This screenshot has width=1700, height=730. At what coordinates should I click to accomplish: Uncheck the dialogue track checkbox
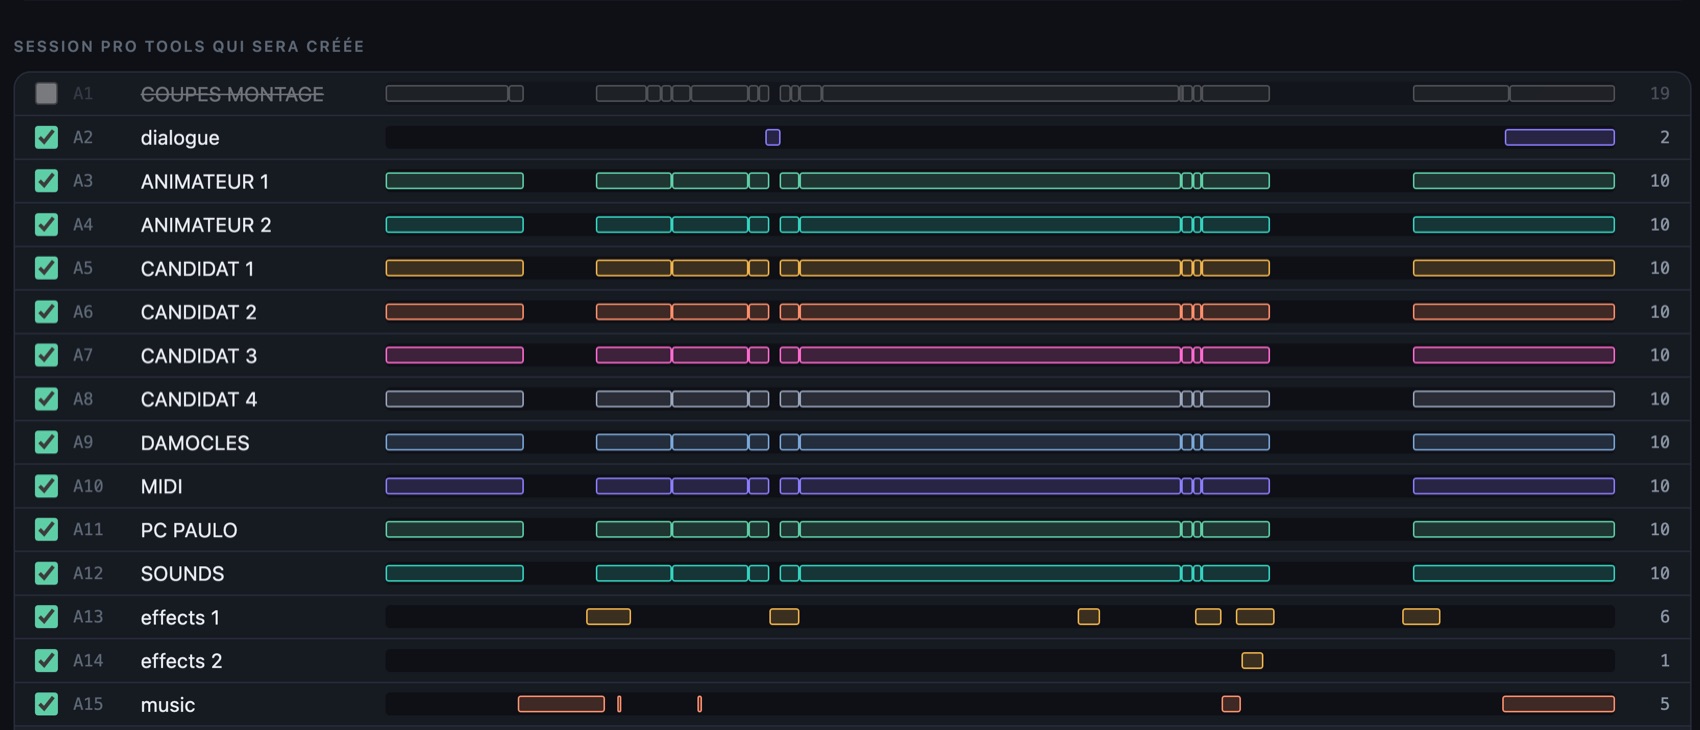point(46,137)
